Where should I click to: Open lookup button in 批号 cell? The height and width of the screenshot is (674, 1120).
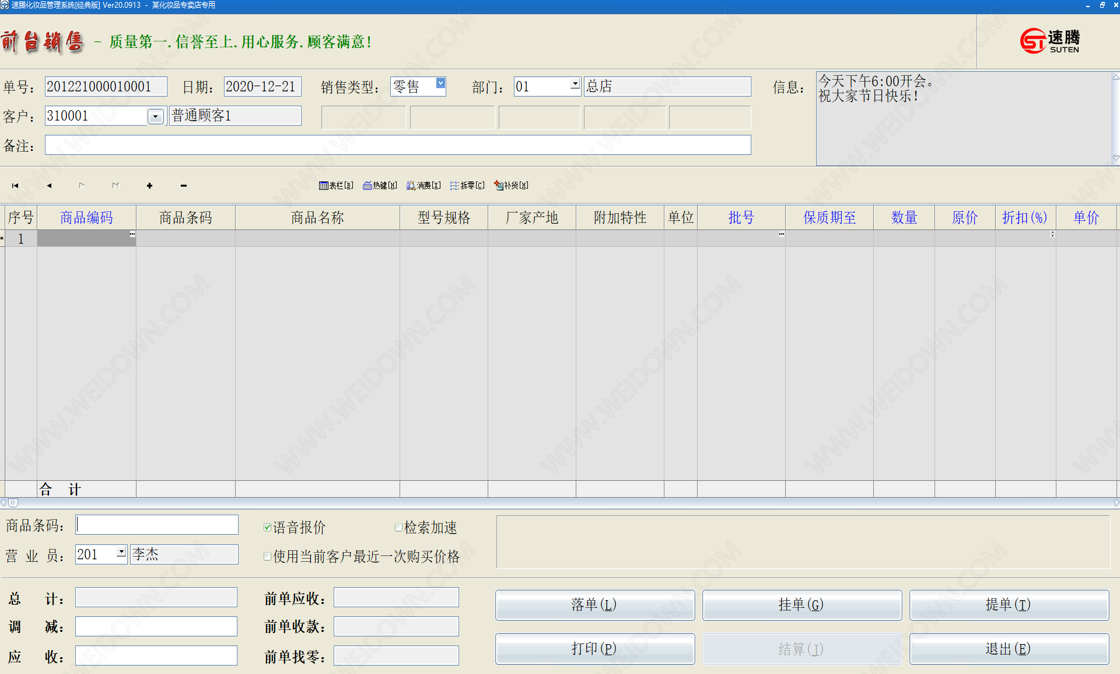(x=781, y=234)
